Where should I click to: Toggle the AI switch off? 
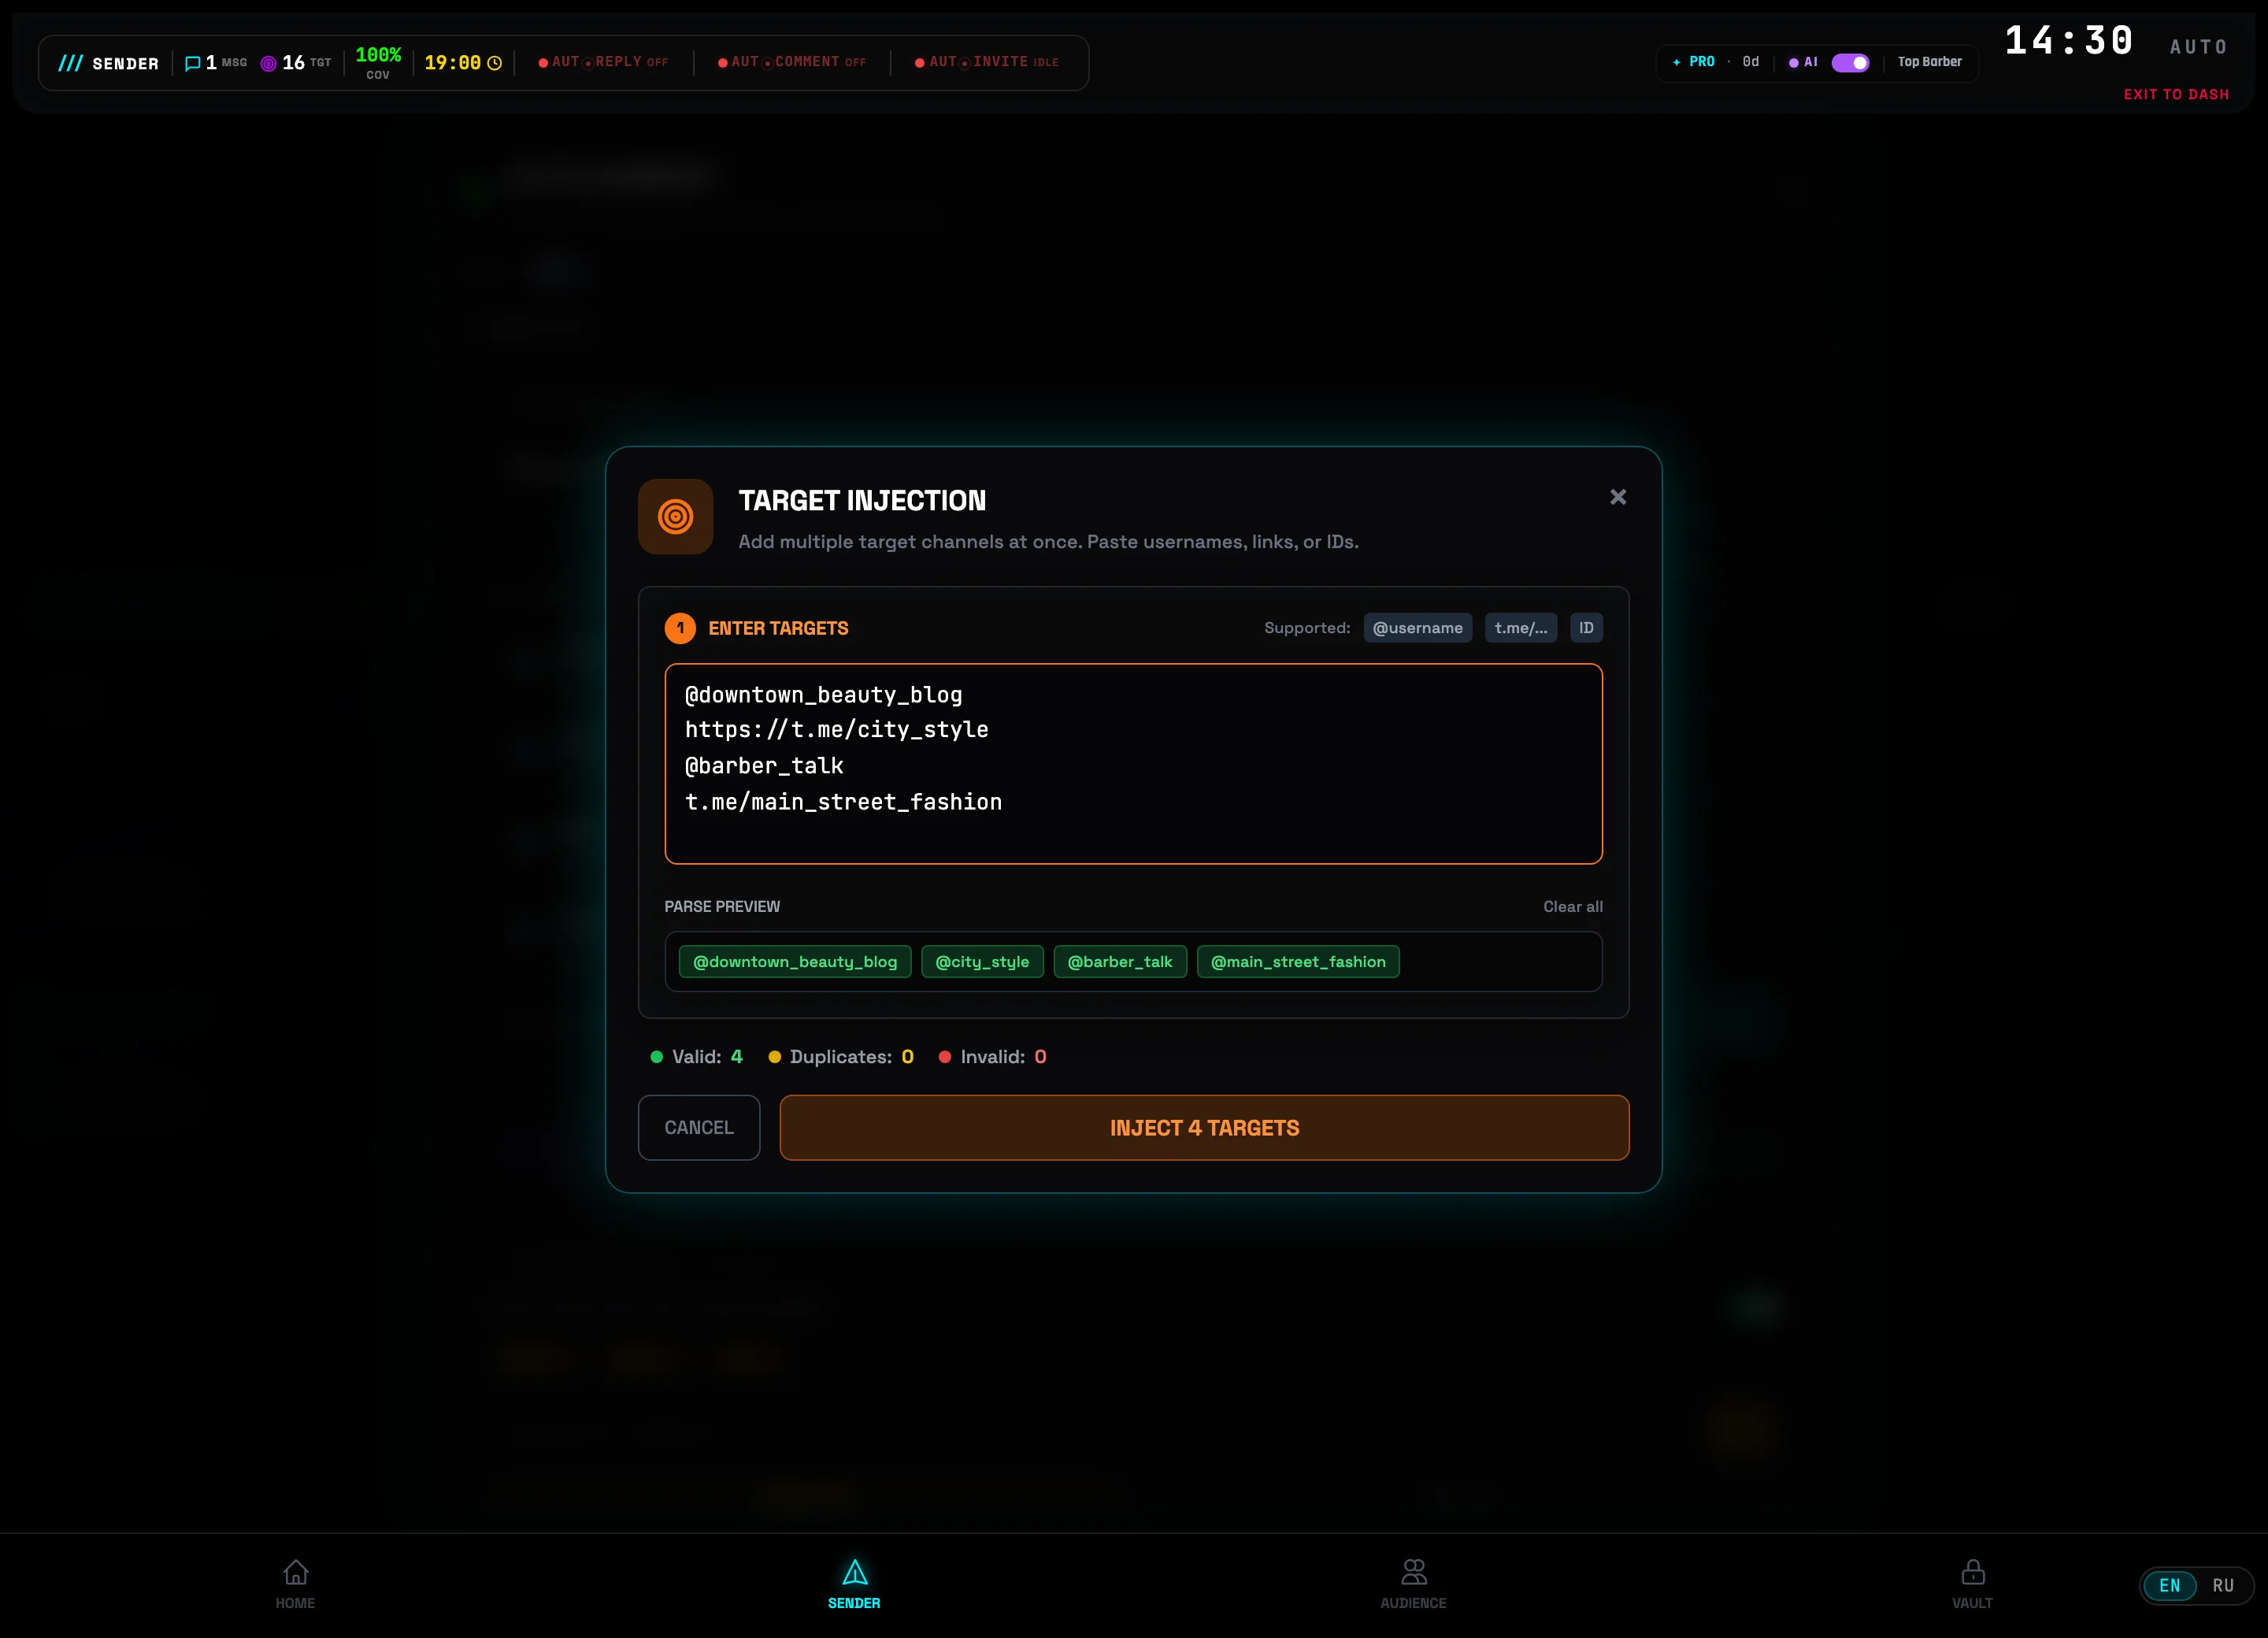pos(1850,62)
